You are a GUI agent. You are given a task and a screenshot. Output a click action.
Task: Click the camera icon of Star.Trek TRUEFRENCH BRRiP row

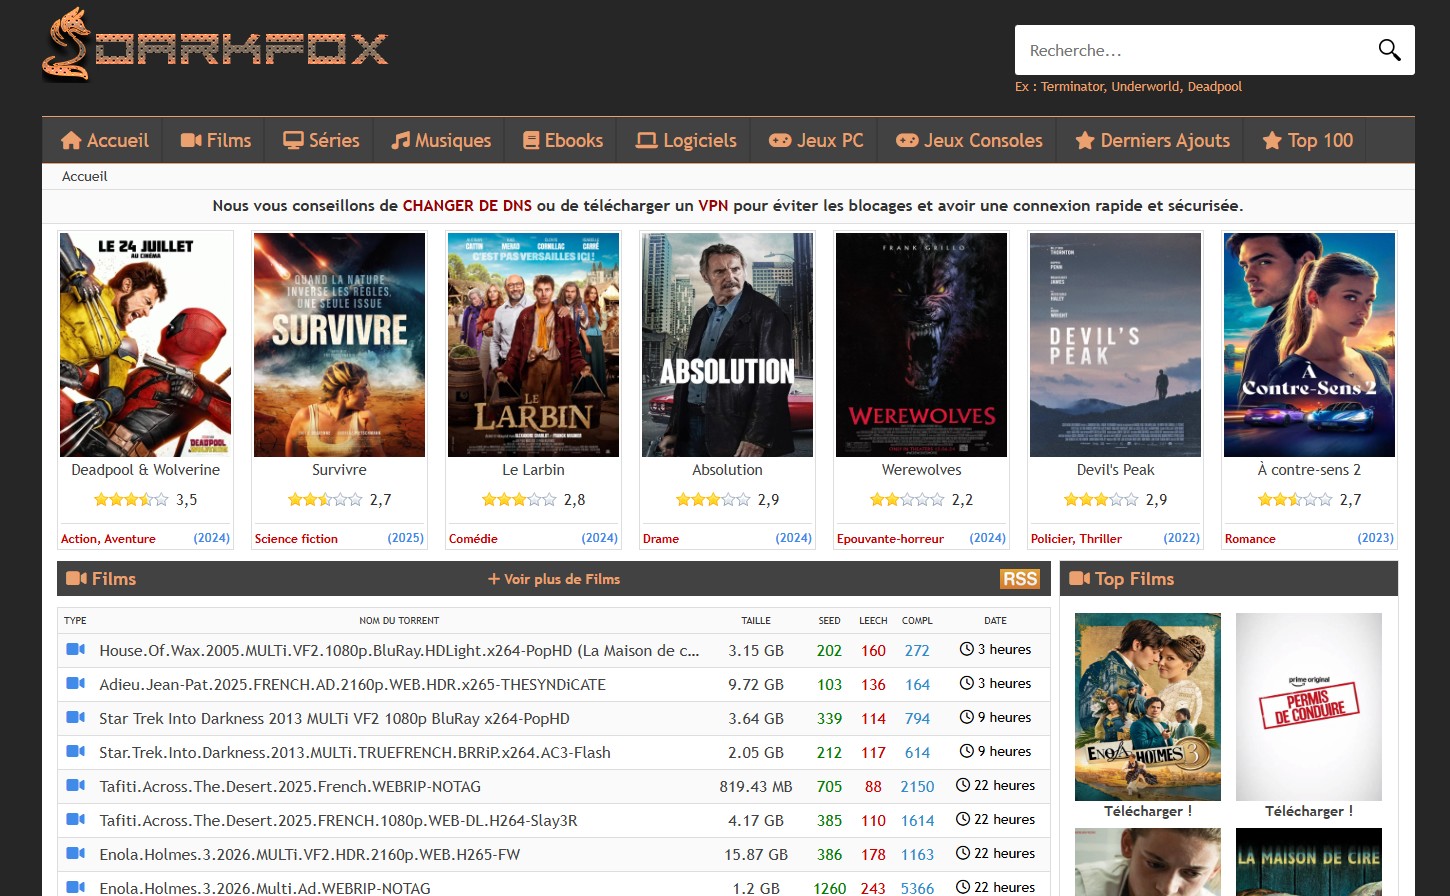(75, 752)
